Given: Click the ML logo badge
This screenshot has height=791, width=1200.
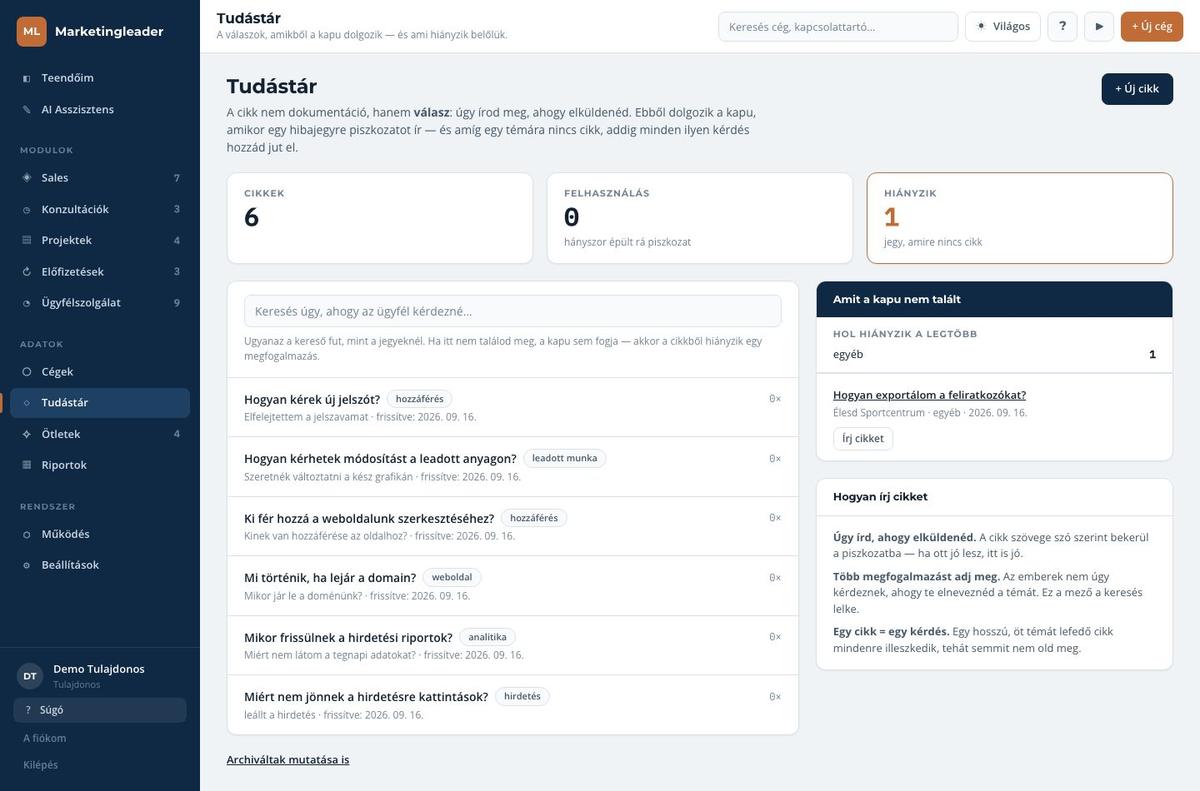Looking at the screenshot, I should [x=32, y=31].
